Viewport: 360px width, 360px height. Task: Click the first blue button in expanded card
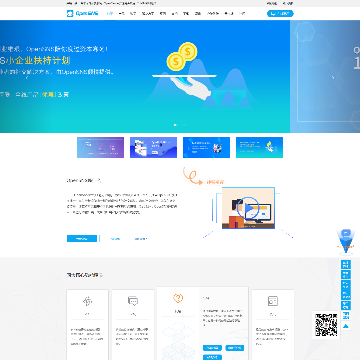click(212, 348)
